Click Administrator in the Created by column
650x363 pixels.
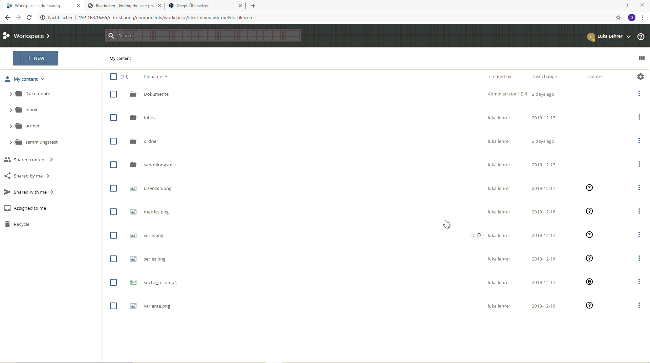[507, 94]
